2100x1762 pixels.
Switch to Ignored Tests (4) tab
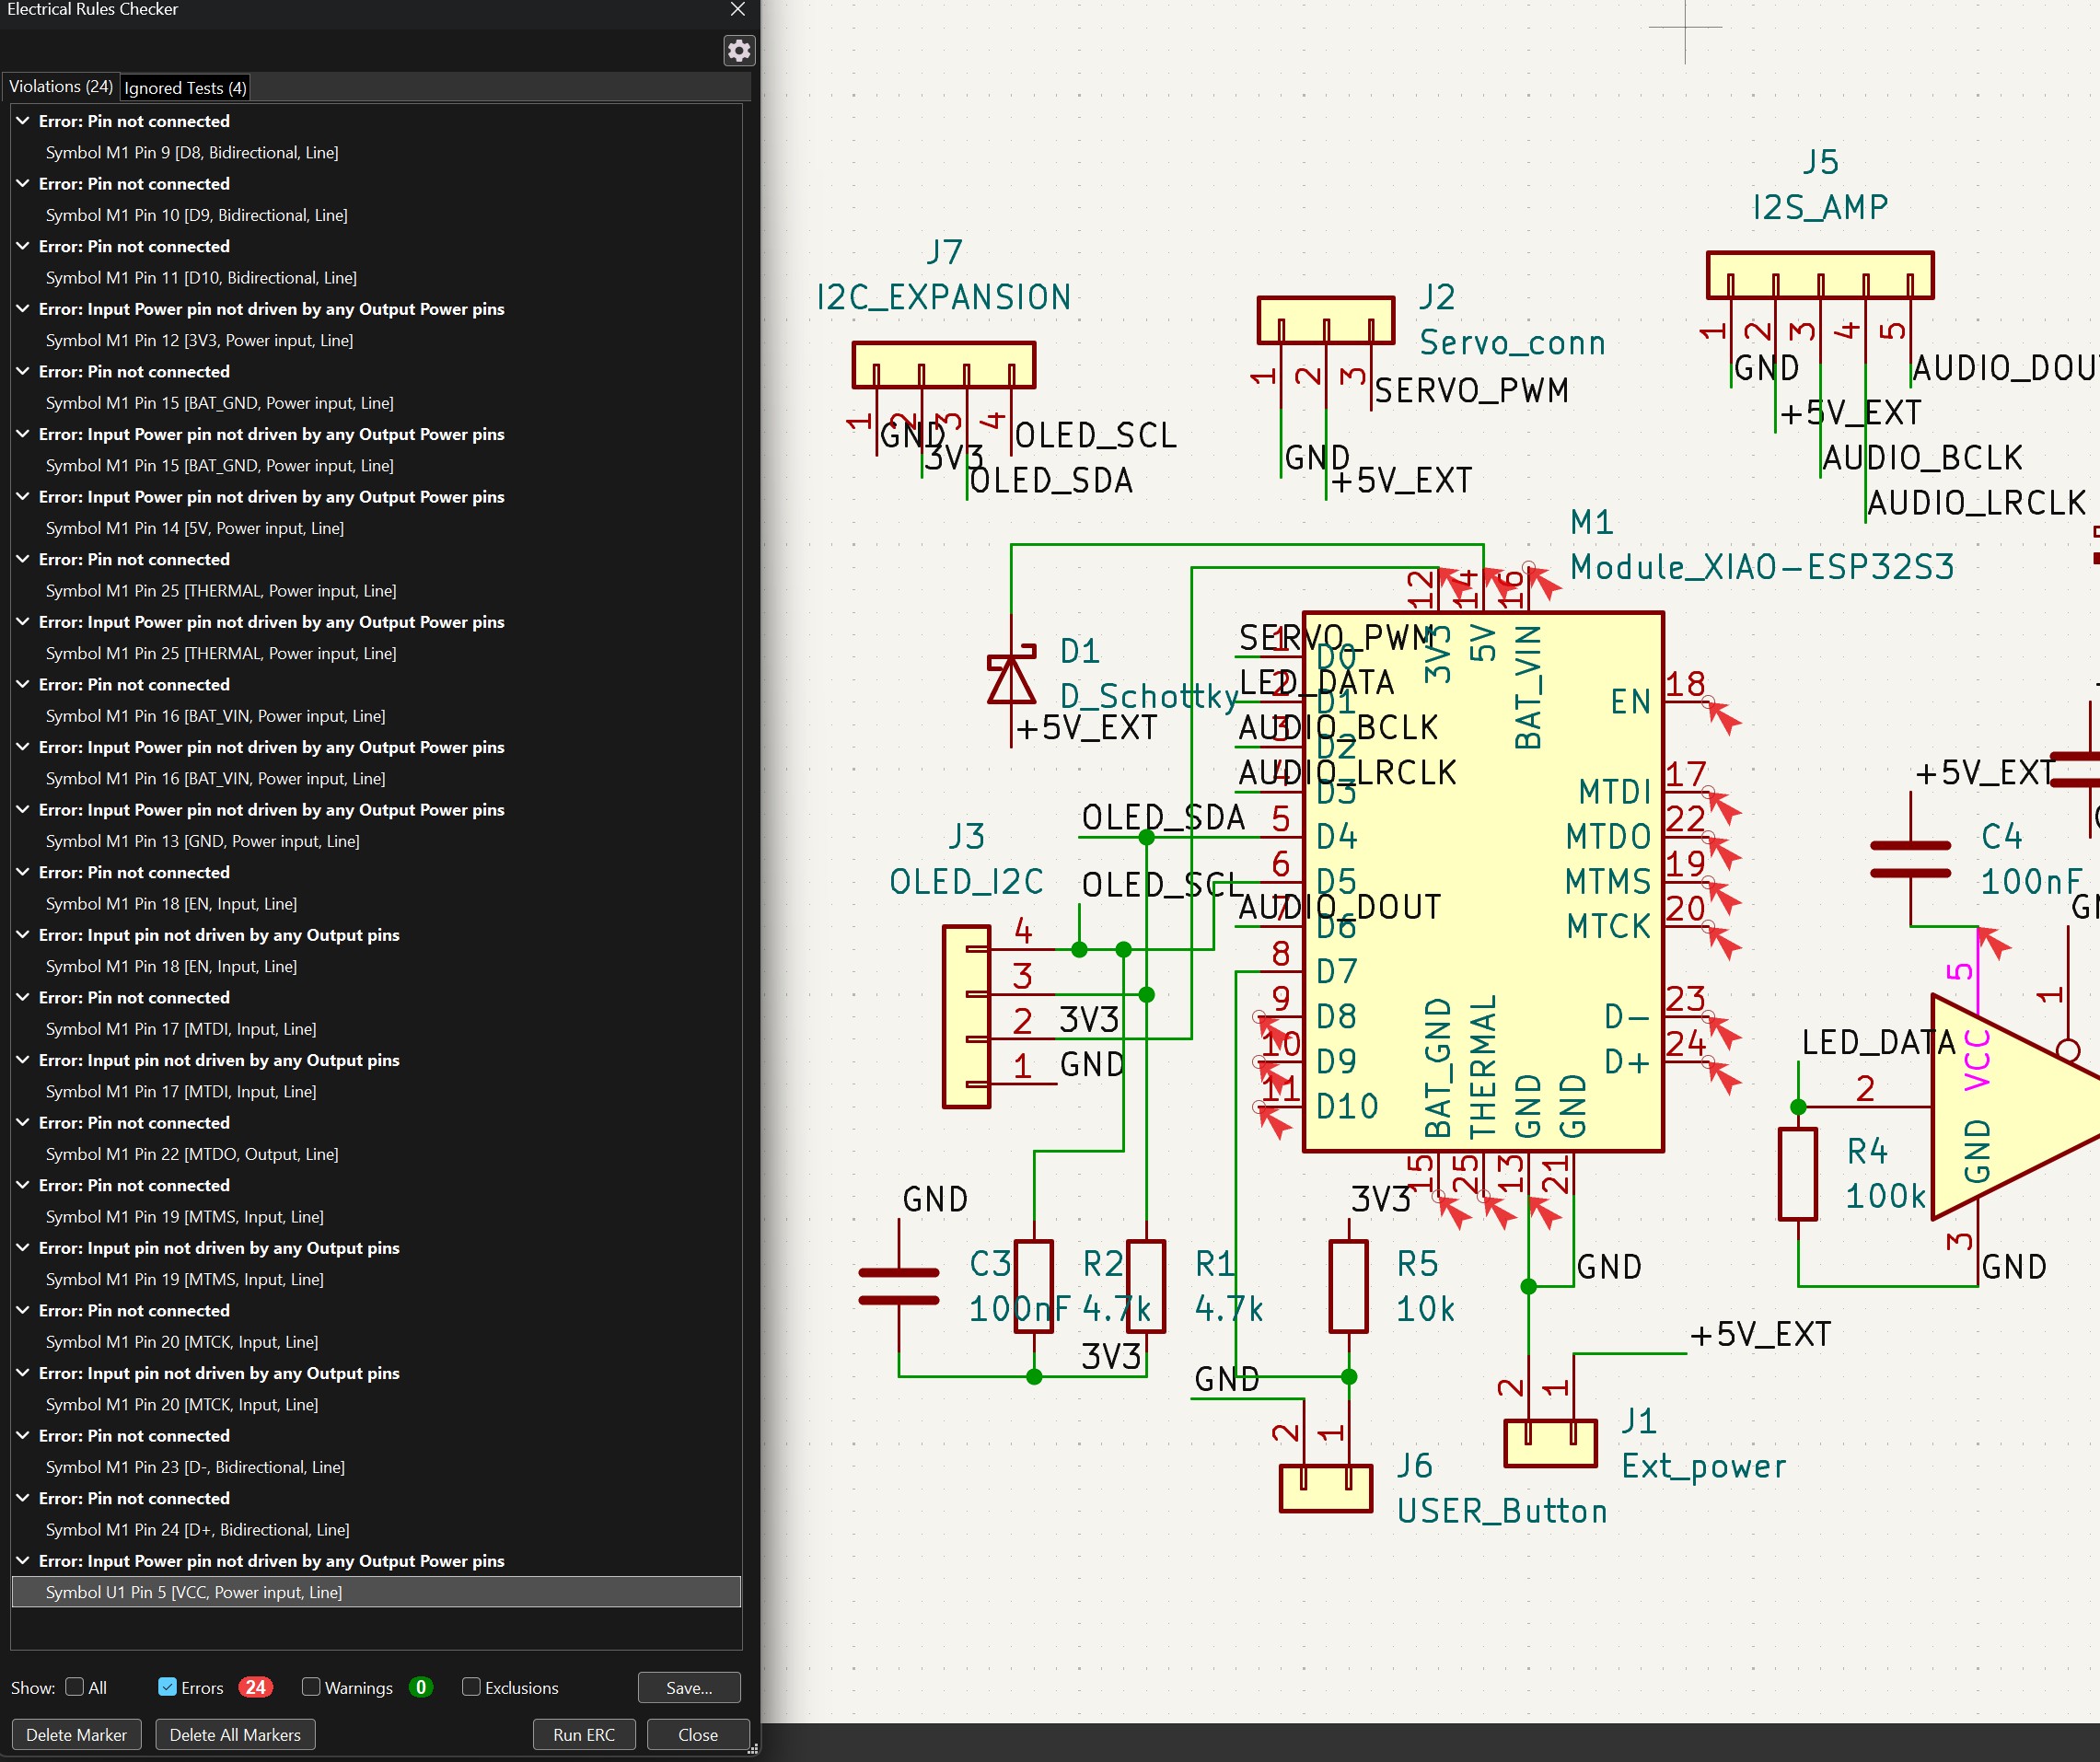pos(185,88)
